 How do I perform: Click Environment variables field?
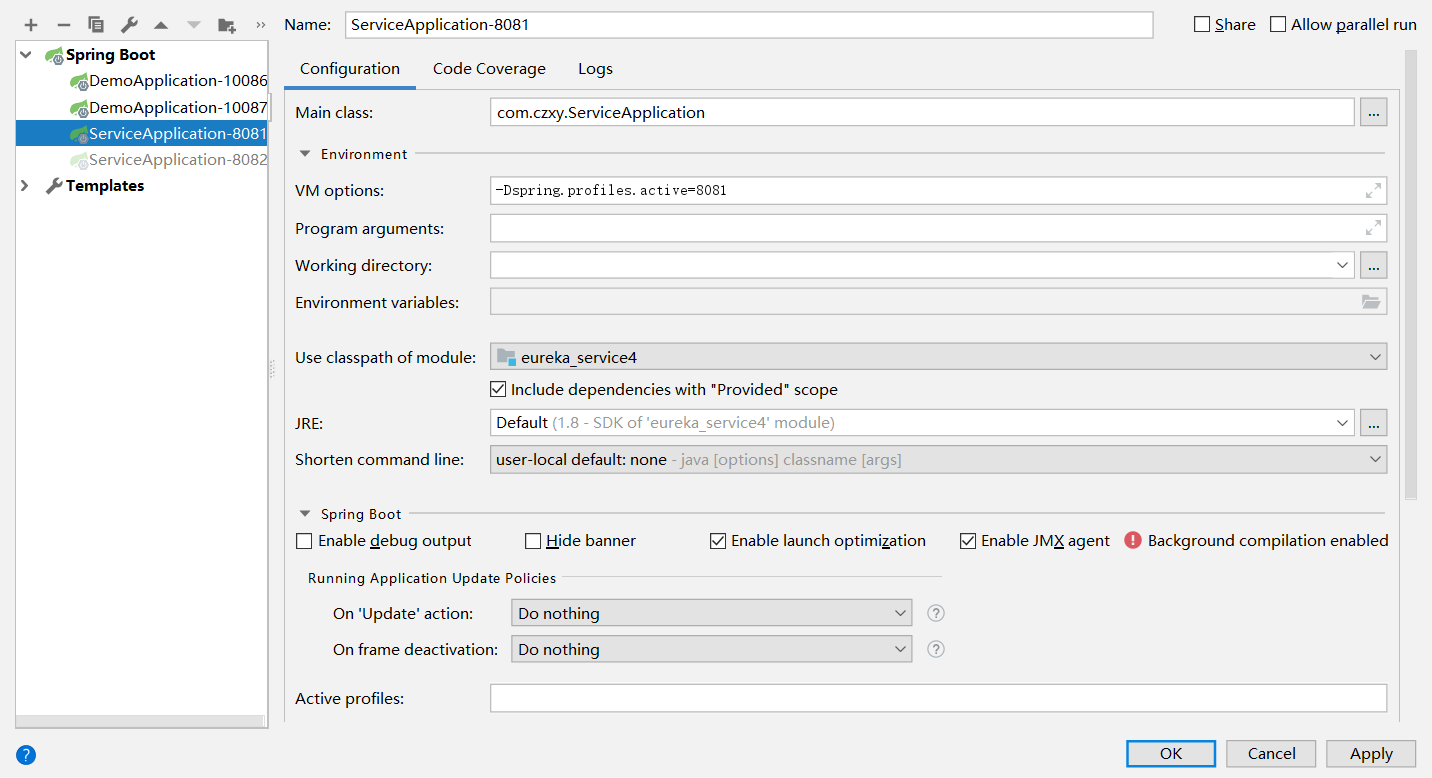[938, 302]
